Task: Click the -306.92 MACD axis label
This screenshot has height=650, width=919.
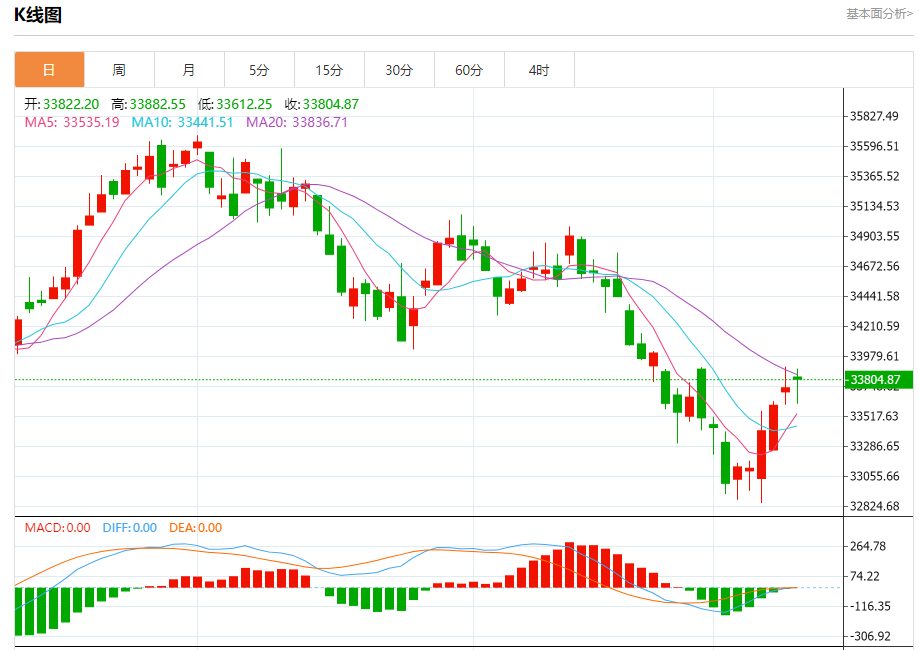Action: (x=870, y=636)
